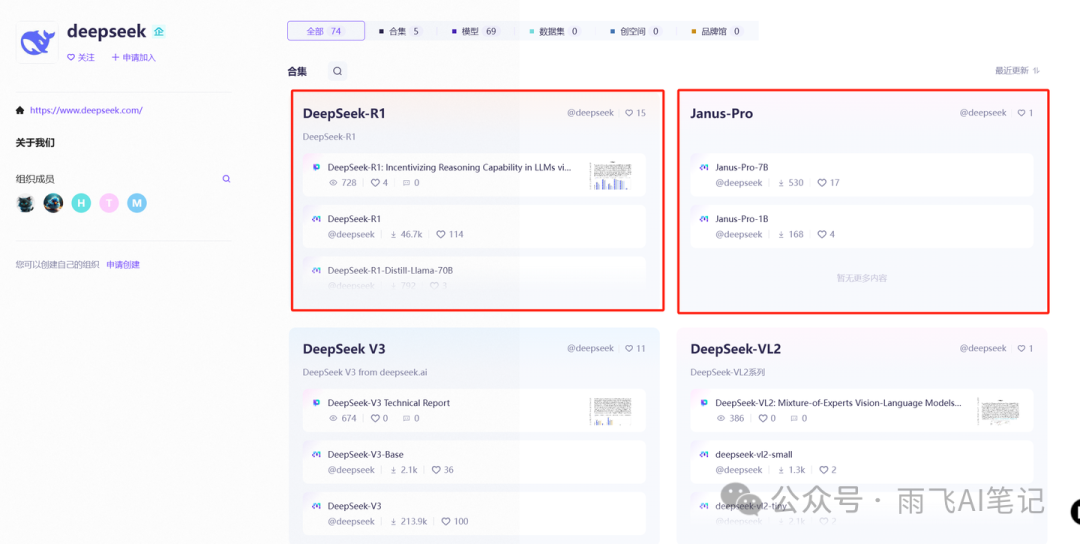Image resolution: width=1080 pixels, height=544 pixels.
Task: Click the search icon next to 合集
Action: point(338,71)
